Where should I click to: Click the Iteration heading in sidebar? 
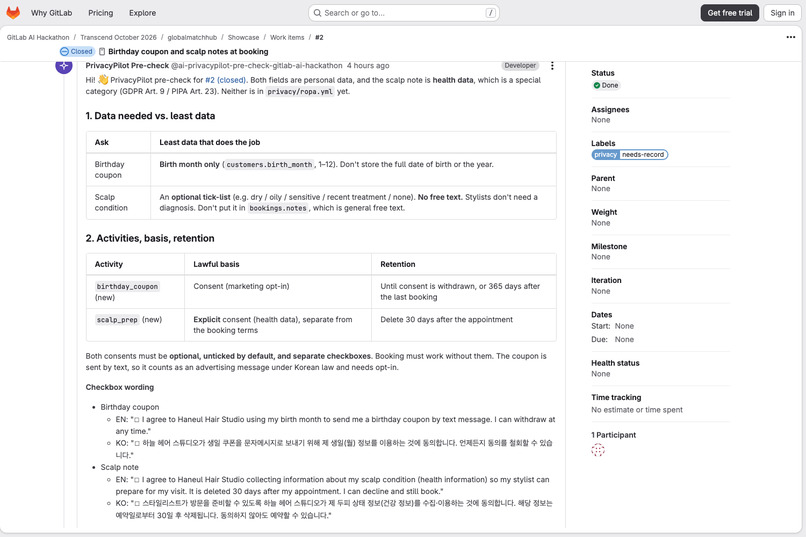point(606,281)
